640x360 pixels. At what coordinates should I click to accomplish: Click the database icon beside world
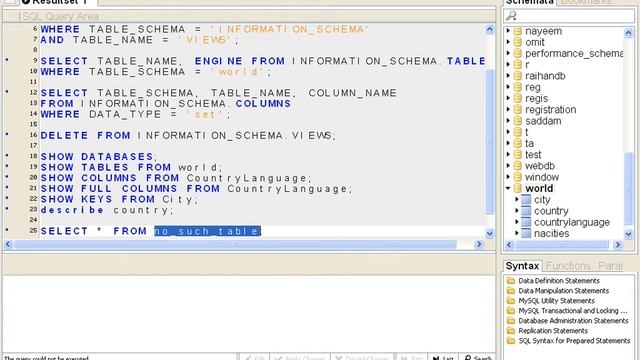[x=518, y=188]
